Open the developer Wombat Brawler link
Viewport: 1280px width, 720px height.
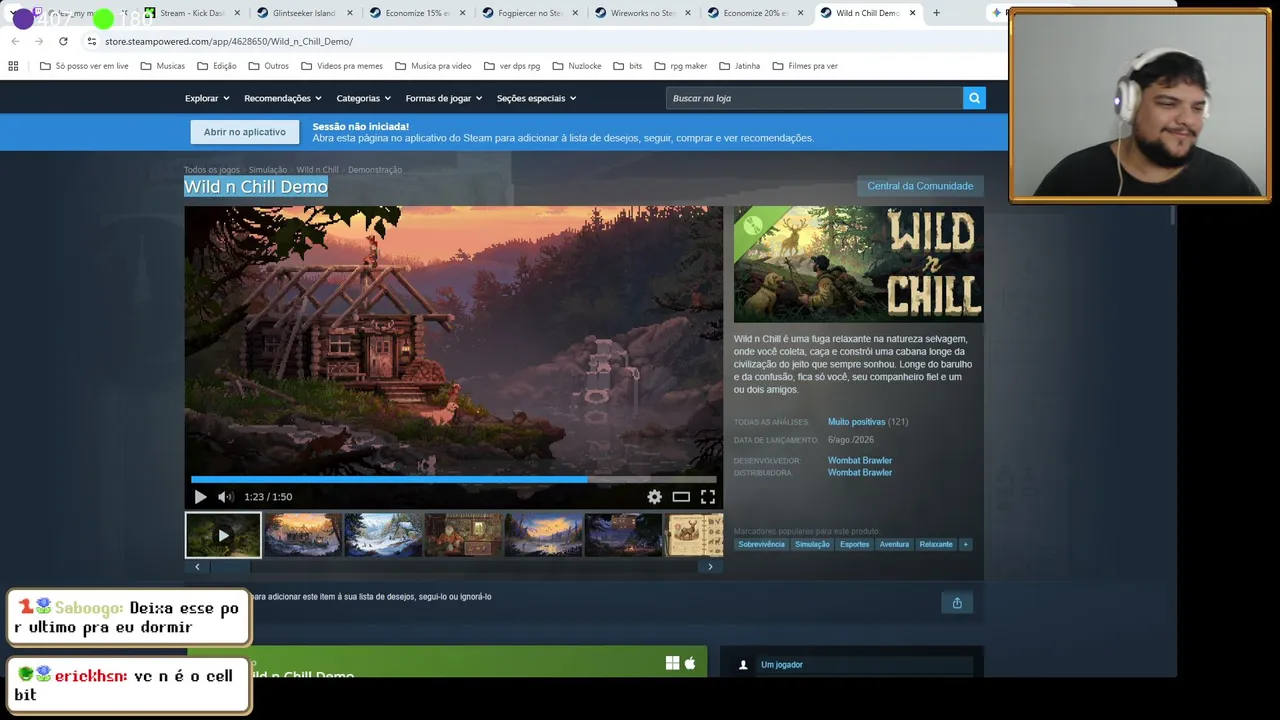(860, 461)
